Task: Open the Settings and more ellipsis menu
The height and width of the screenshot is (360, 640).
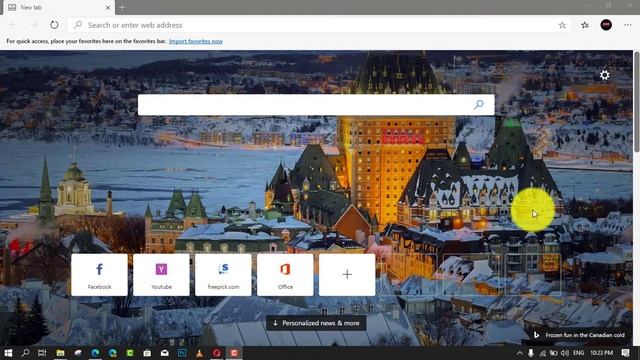Action: [x=628, y=25]
